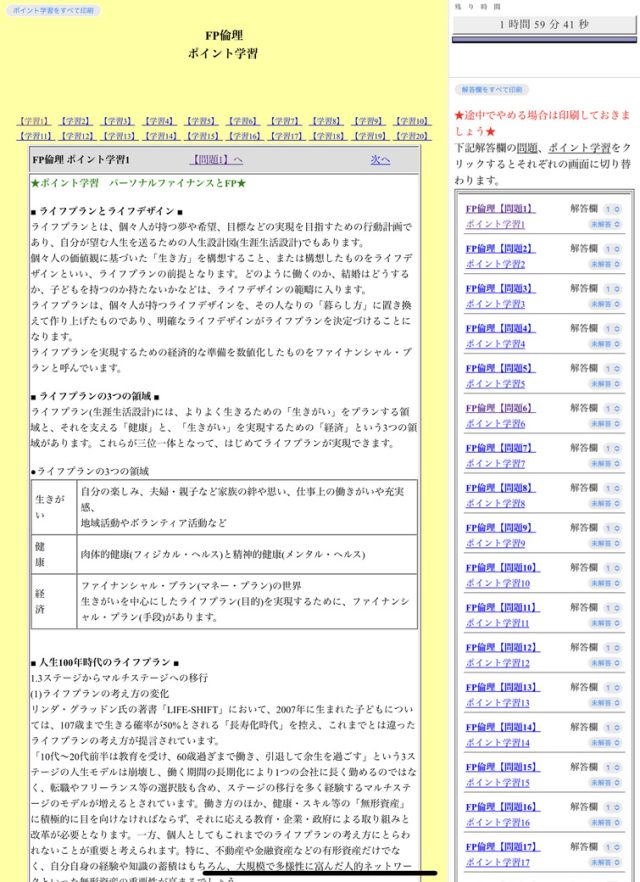This screenshot has width=640, height=882.
Task: Switch to the 【学習2】 tab link
Action: [x=74, y=121]
